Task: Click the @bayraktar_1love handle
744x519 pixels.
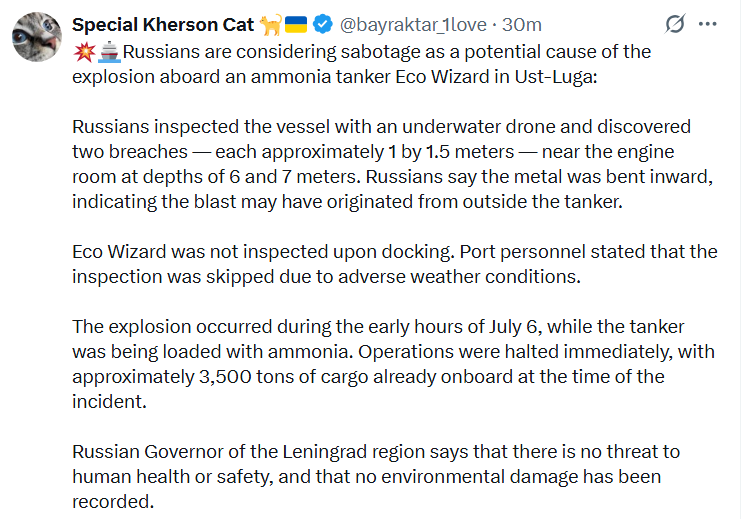Action: (x=413, y=25)
